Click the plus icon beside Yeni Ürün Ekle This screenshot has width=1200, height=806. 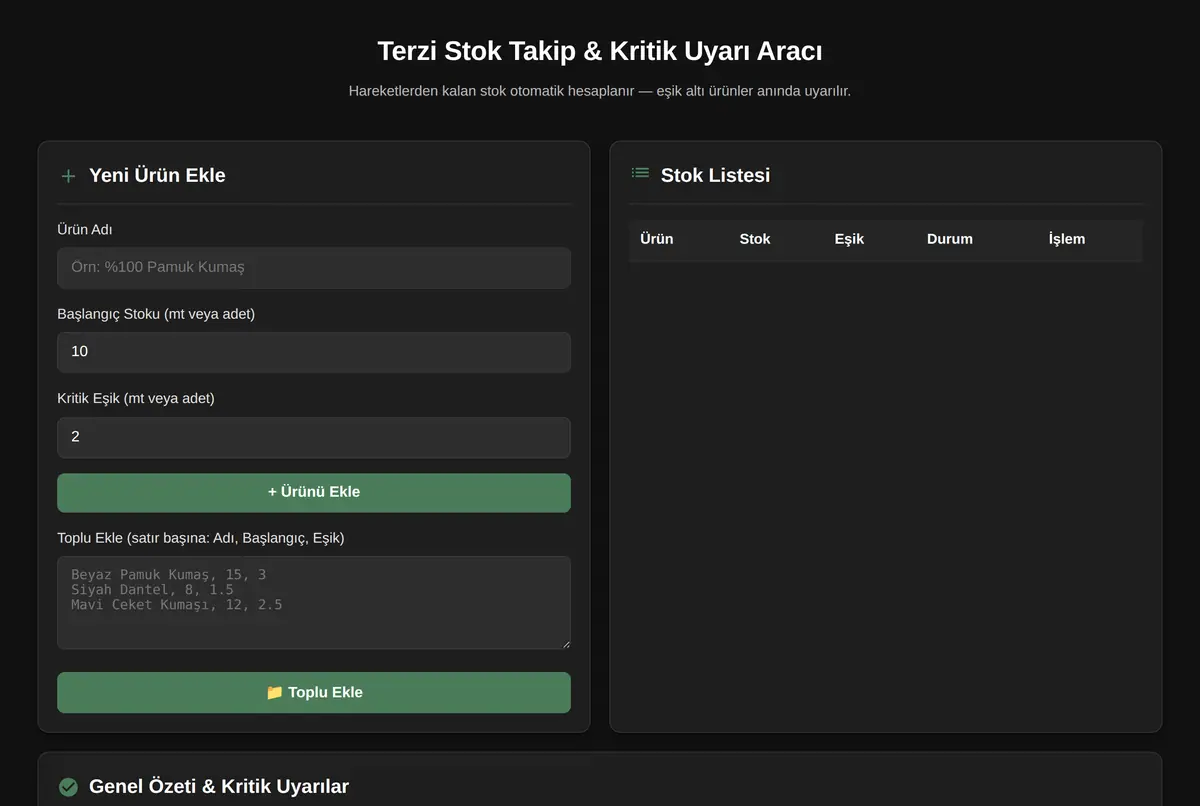[68, 176]
